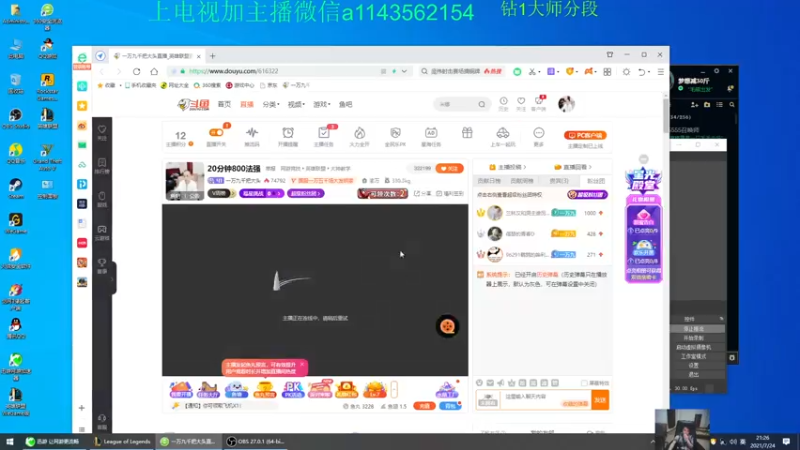Viewport: 800px width, 450px height.
Task: Open 主播任务 checklist icon
Action: [x=323, y=133]
